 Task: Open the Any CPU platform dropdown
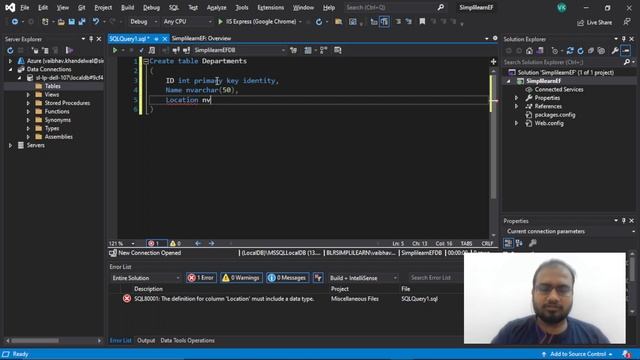point(187,22)
